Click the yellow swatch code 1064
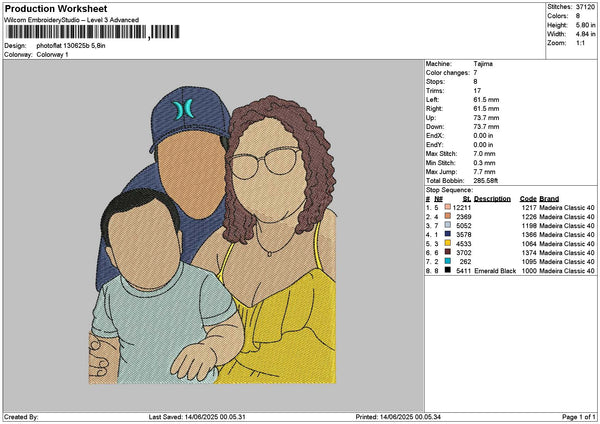The image size is (600, 424). pyautogui.click(x=447, y=243)
